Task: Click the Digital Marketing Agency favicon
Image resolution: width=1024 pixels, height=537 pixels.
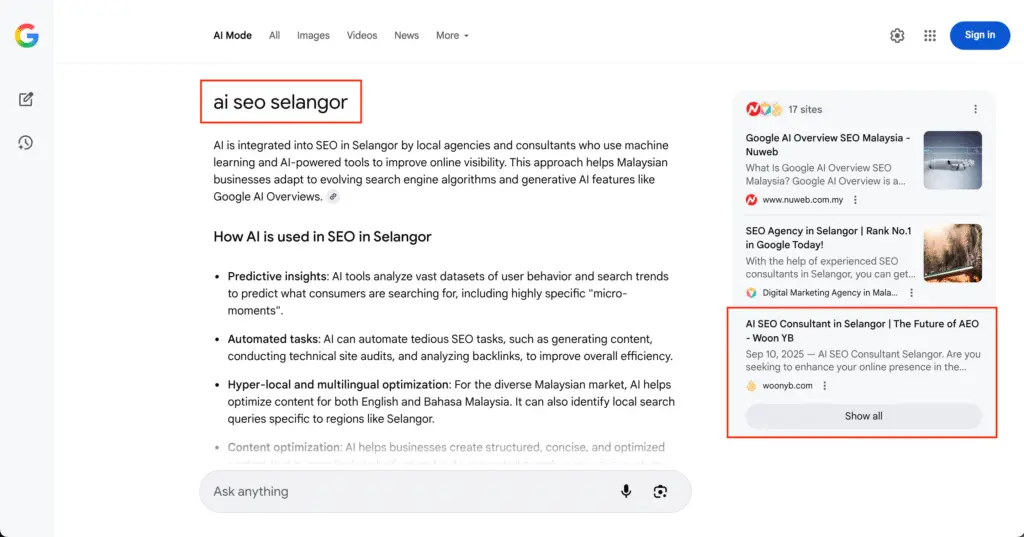Action: (x=752, y=293)
